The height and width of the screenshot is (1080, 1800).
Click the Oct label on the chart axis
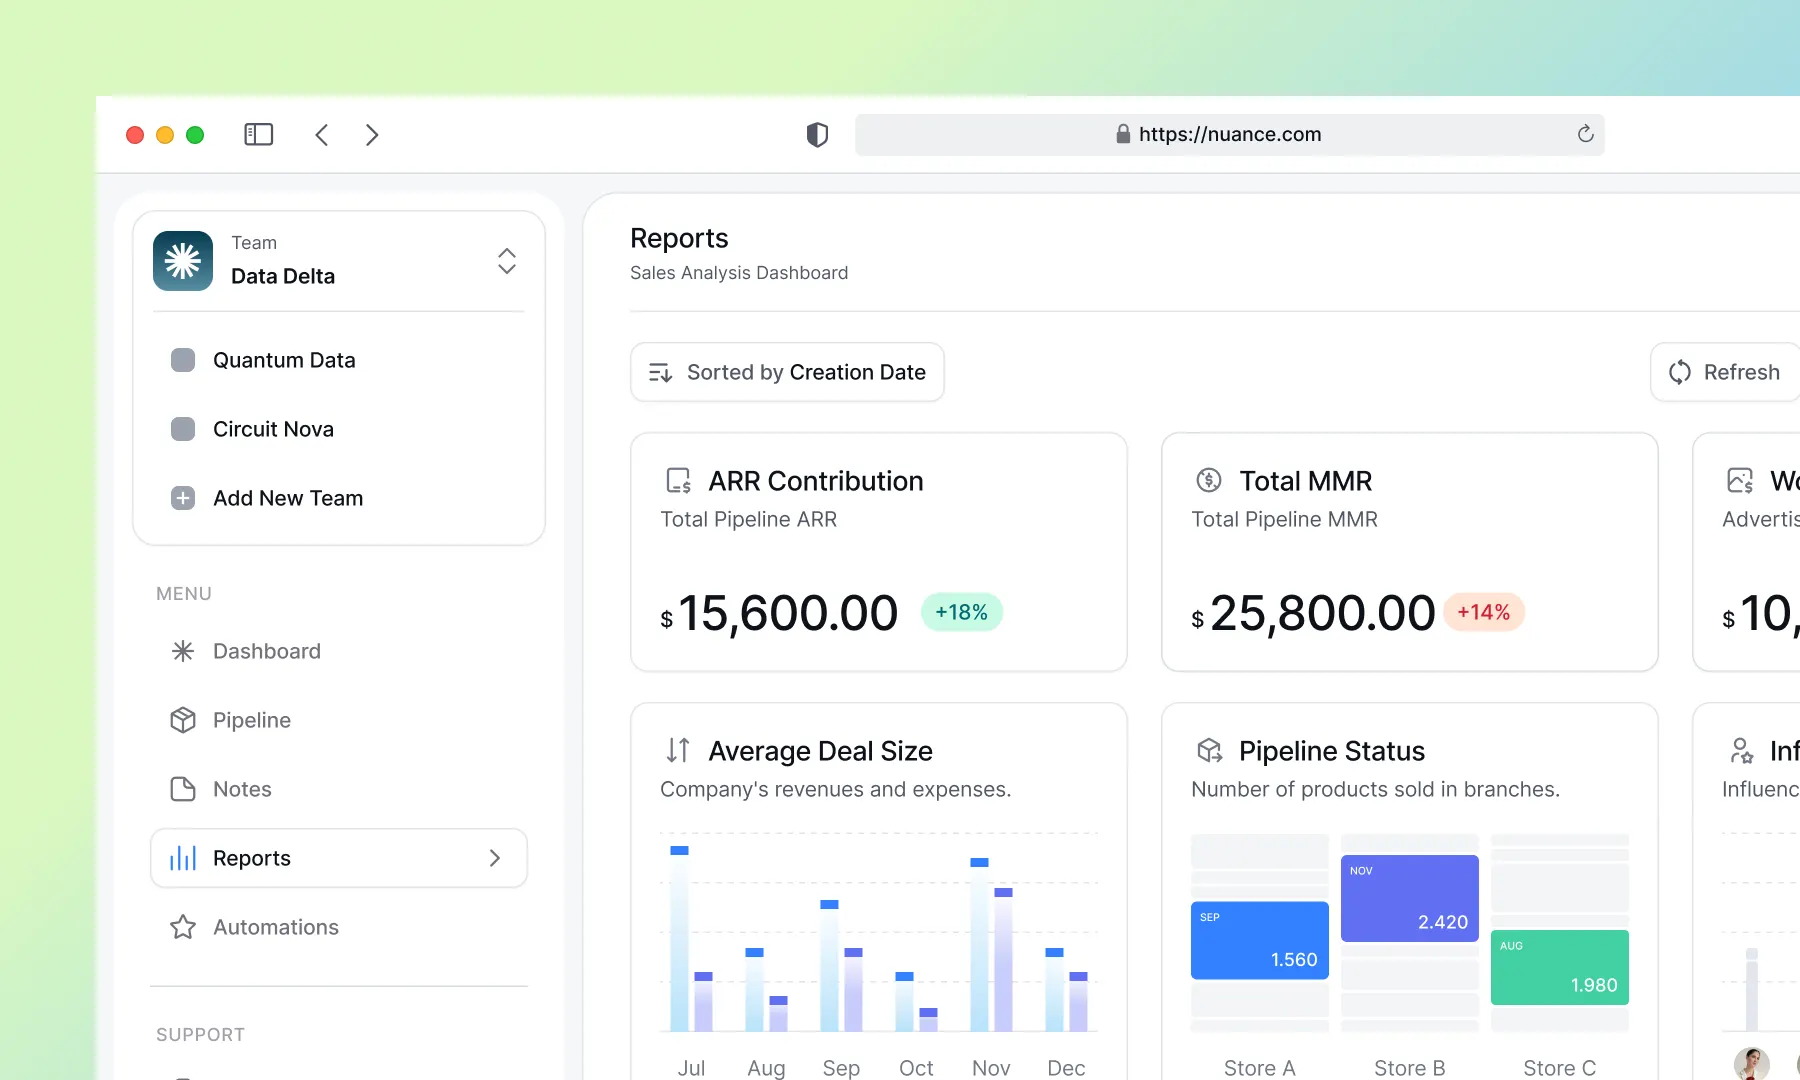point(916,1068)
